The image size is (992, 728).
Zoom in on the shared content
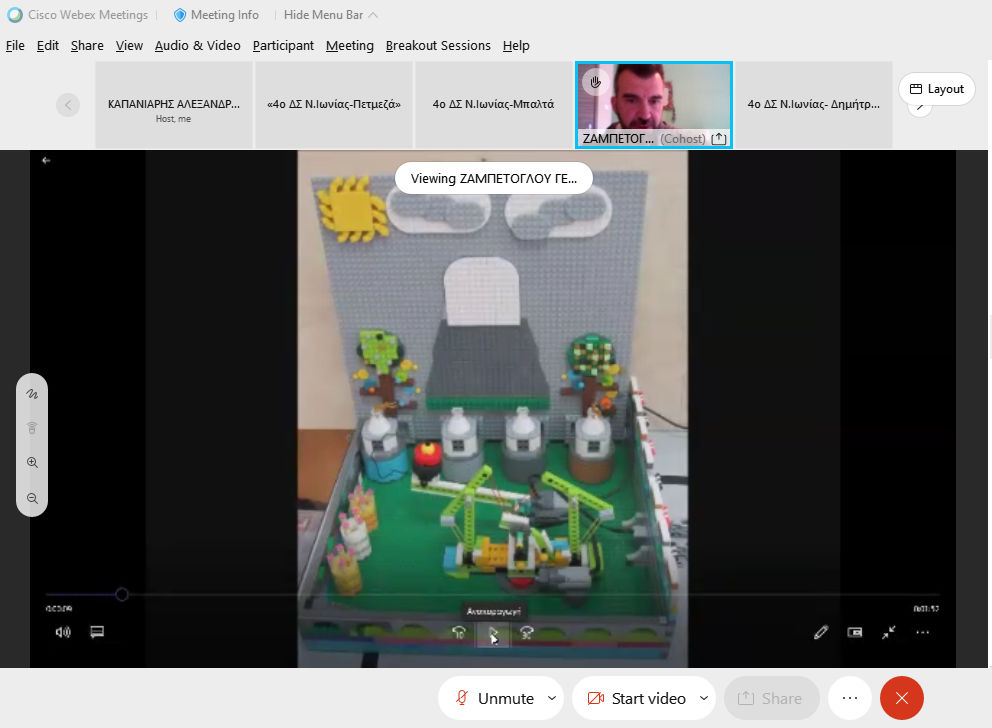32,463
